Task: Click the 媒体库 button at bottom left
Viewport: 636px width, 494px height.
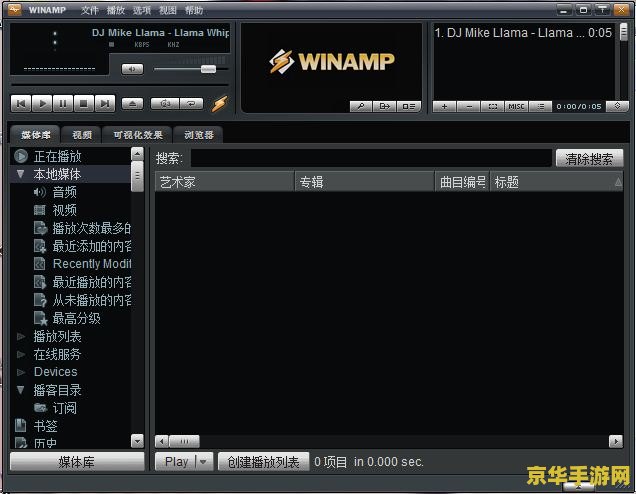Action: pyautogui.click(x=77, y=462)
